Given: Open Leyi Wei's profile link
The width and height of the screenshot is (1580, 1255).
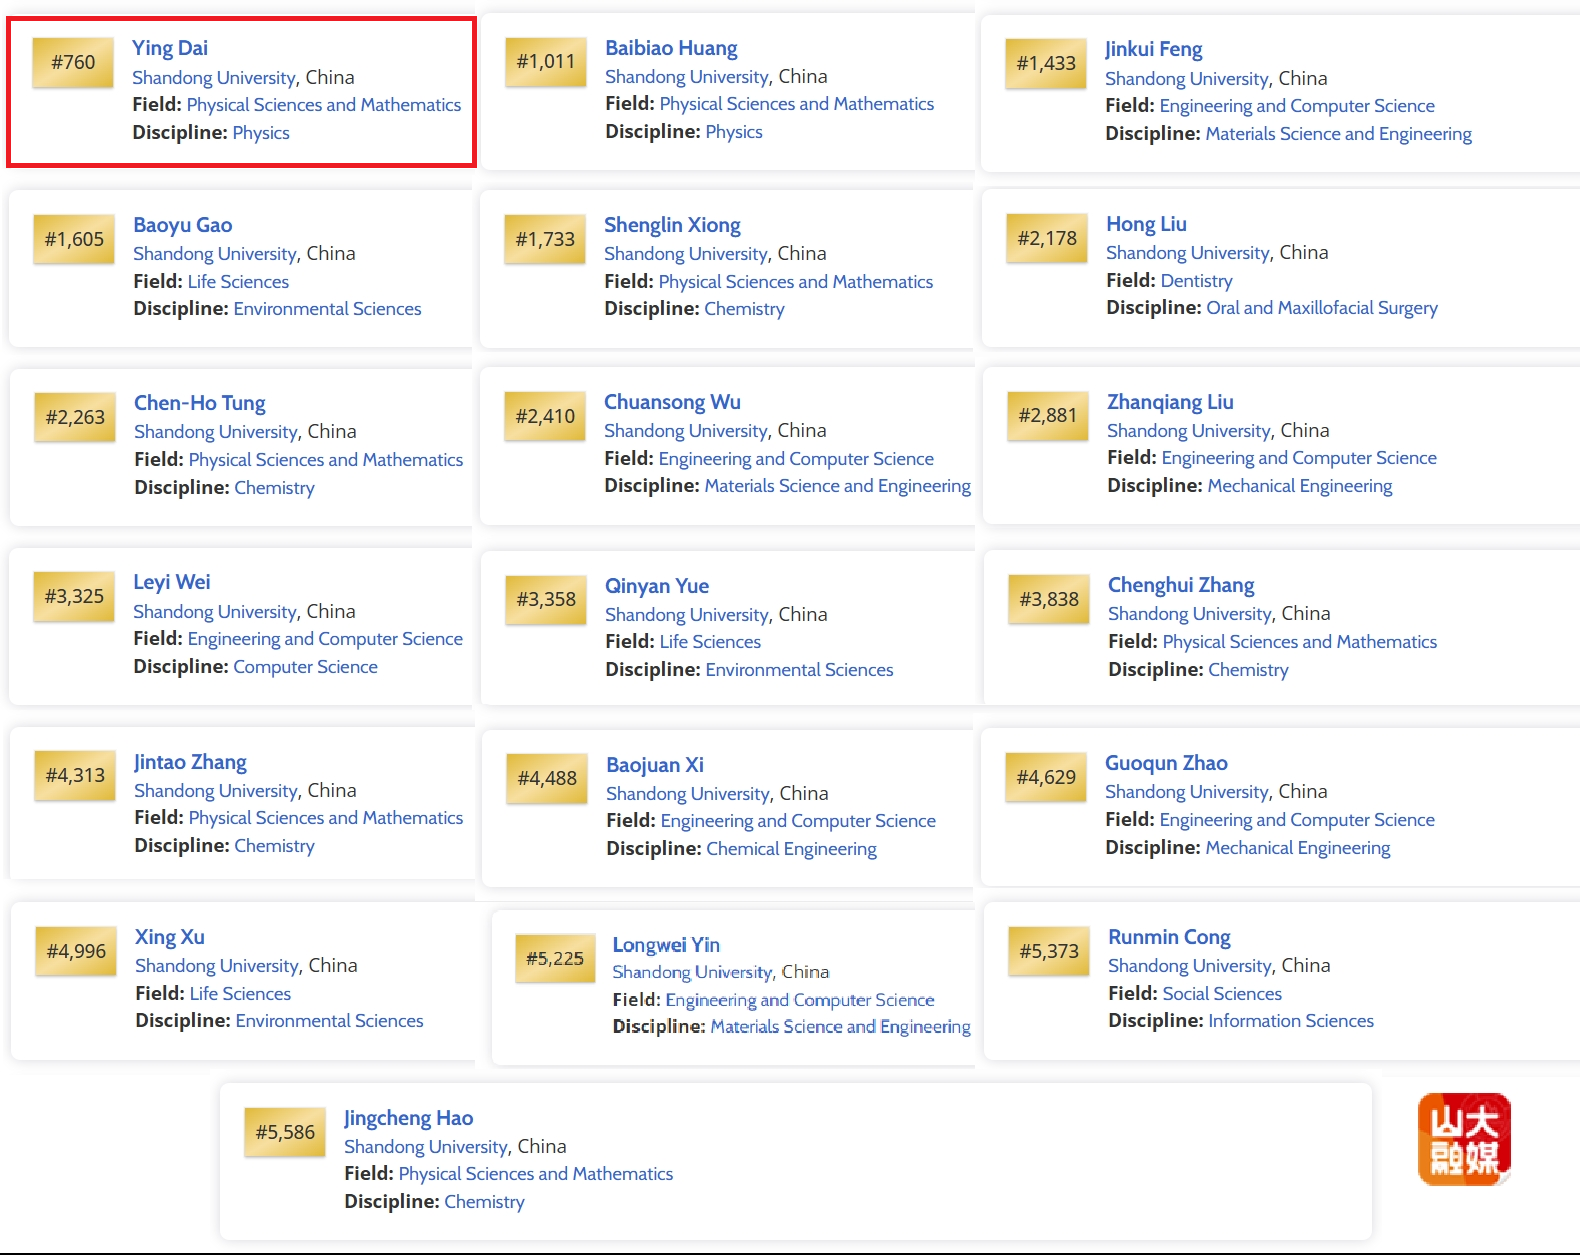Looking at the screenshot, I should [172, 582].
